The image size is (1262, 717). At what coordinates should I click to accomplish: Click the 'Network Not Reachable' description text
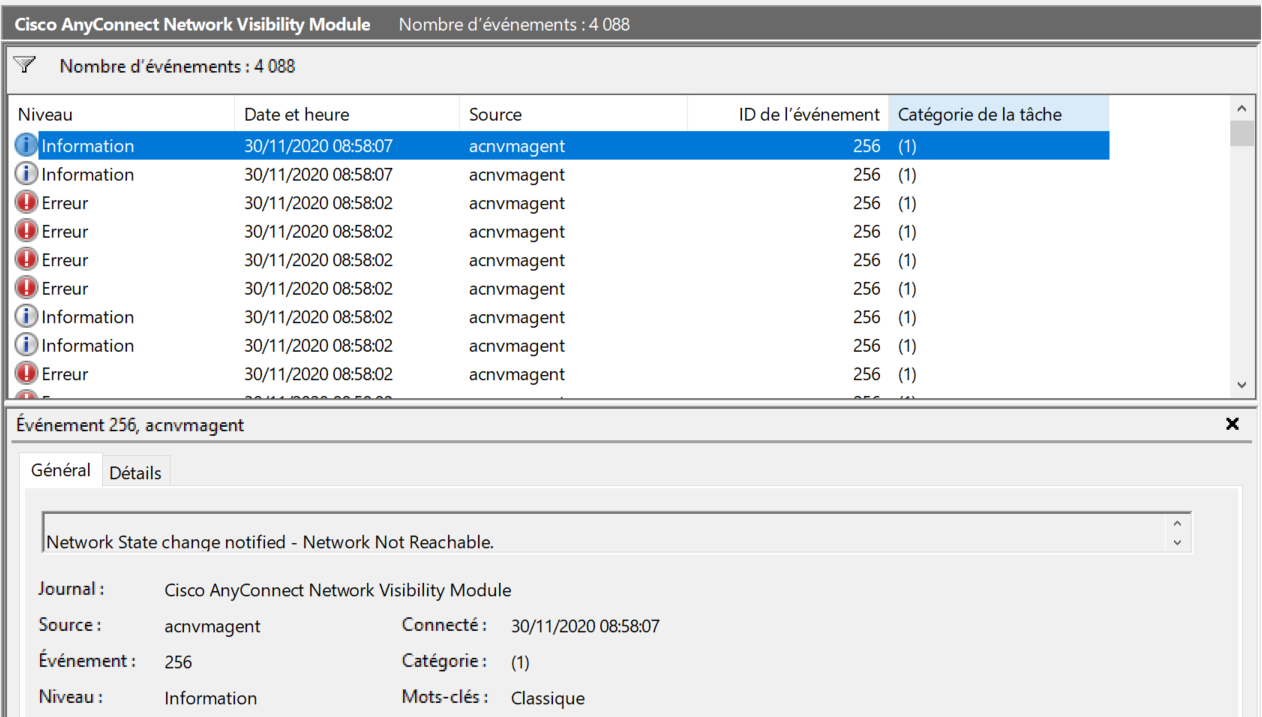pos(270,542)
